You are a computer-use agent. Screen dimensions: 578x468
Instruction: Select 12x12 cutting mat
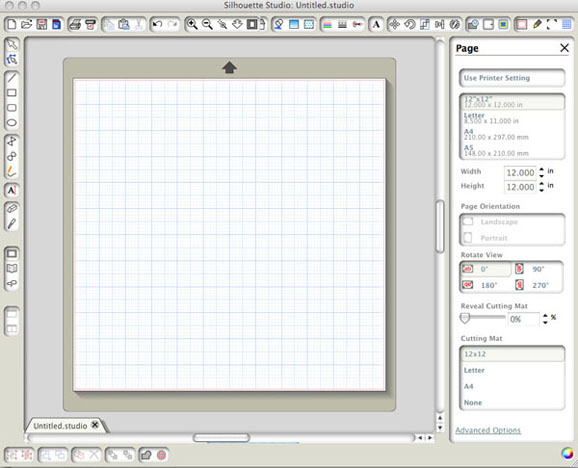pyautogui.click(x=512, y=354)
